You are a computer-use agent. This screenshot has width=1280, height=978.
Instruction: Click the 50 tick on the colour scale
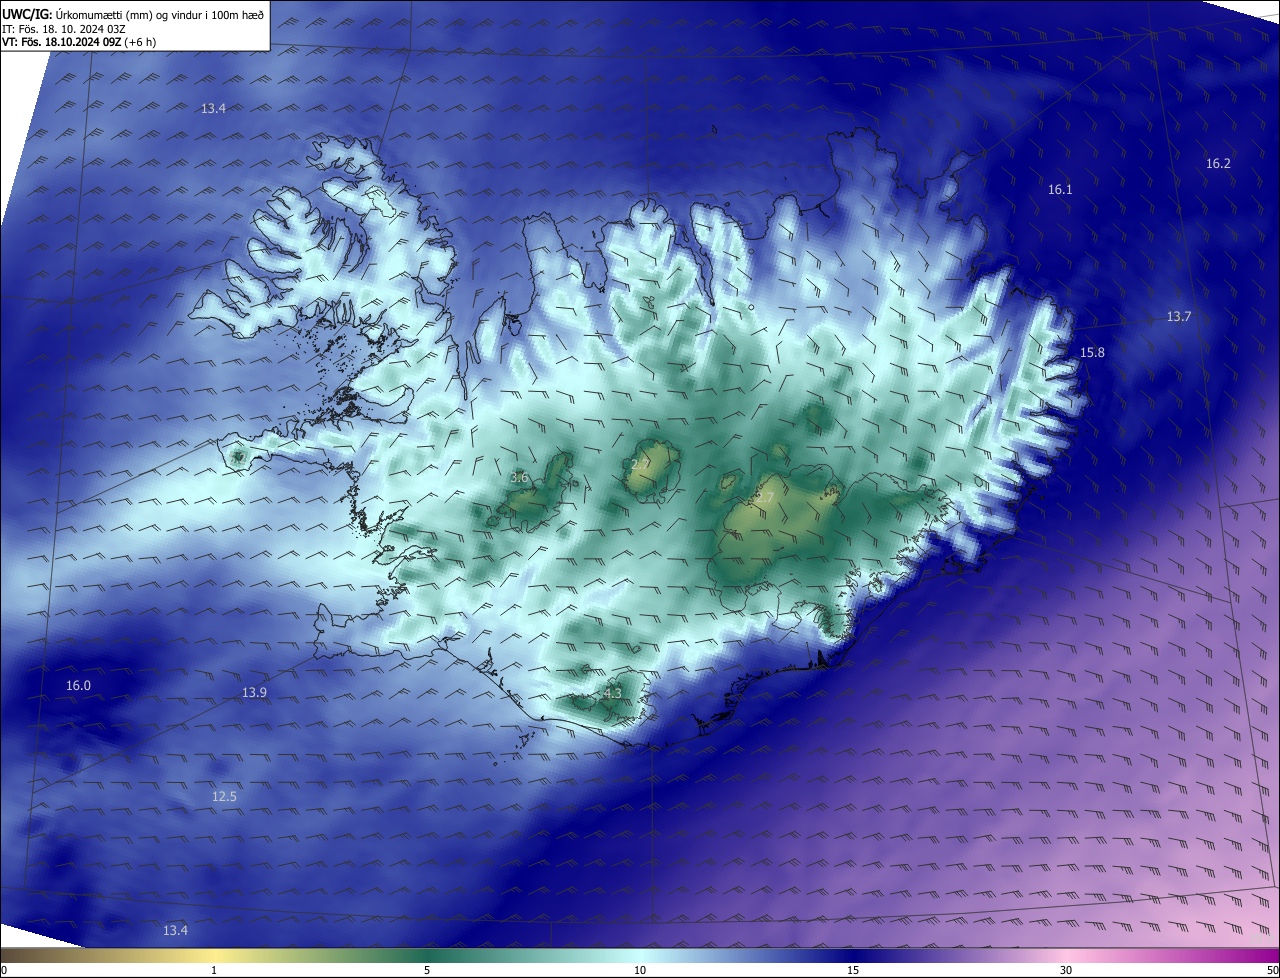(1272, 970)
